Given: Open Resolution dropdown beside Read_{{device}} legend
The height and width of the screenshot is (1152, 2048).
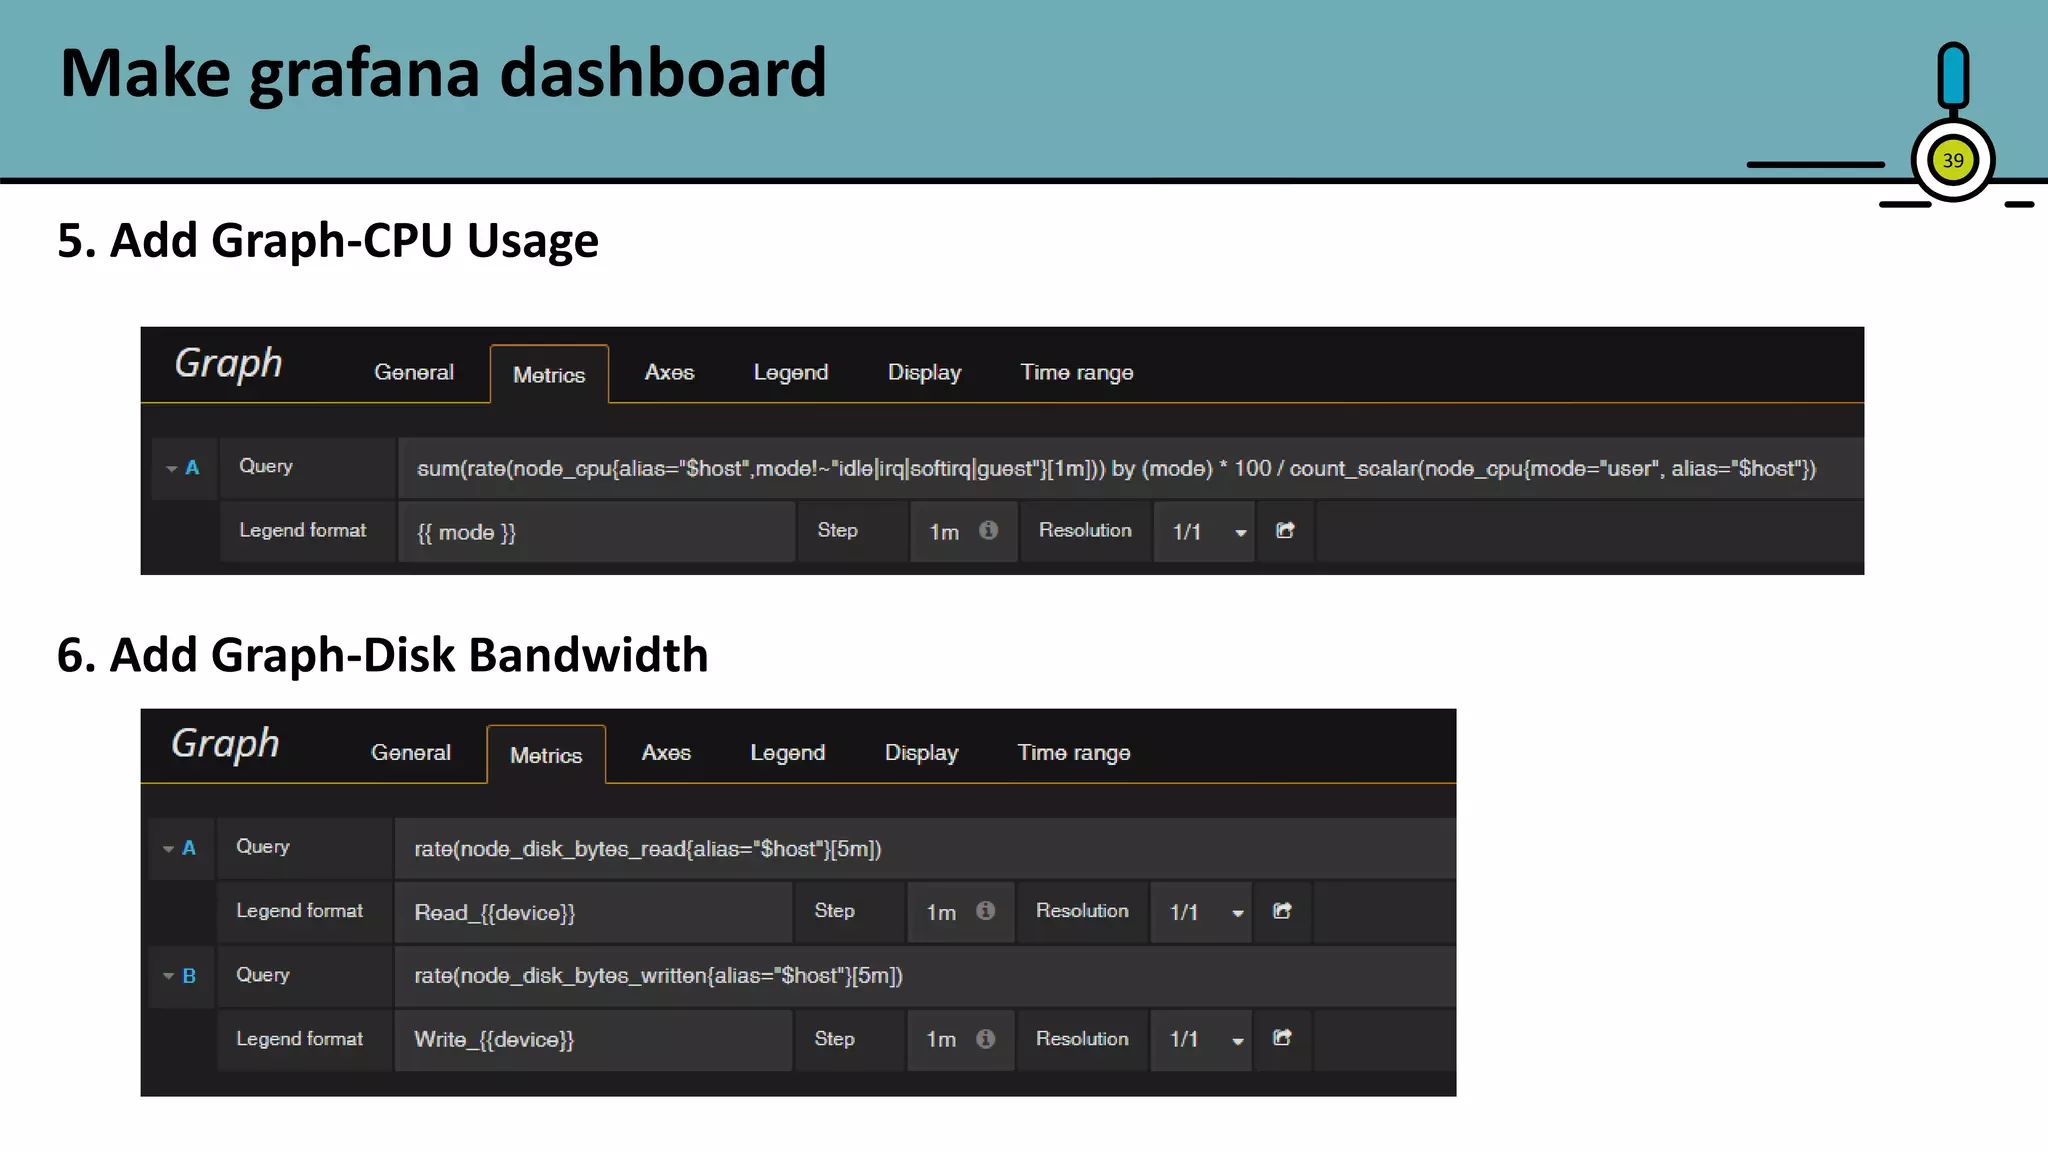Looking at the screenshot, I should pos(1203,912).
